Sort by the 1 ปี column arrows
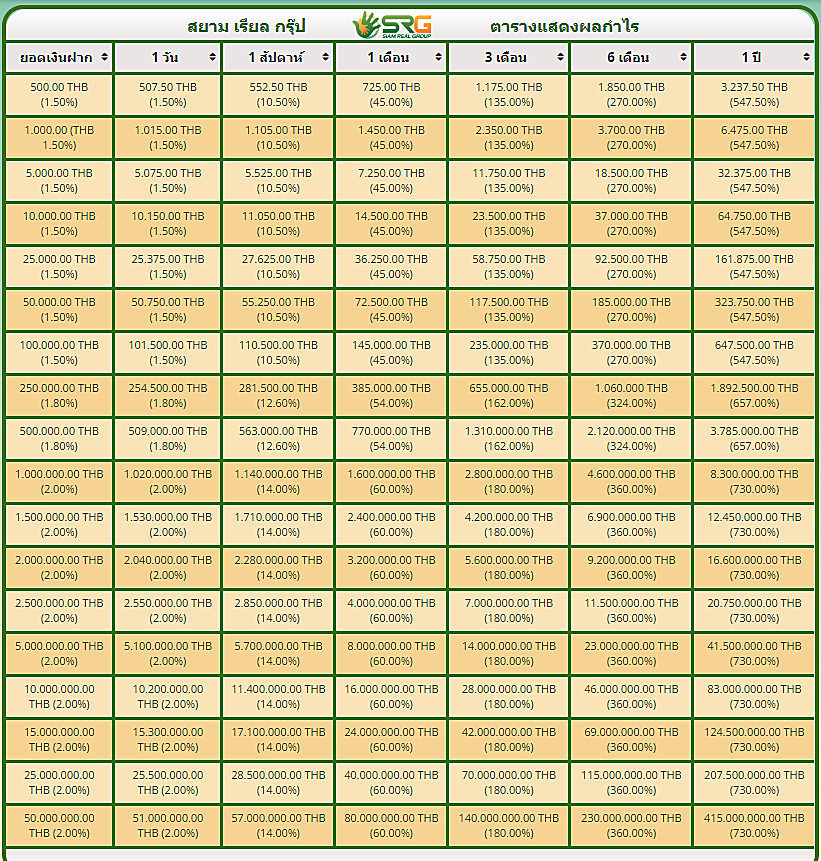 [x=806, y=57]
